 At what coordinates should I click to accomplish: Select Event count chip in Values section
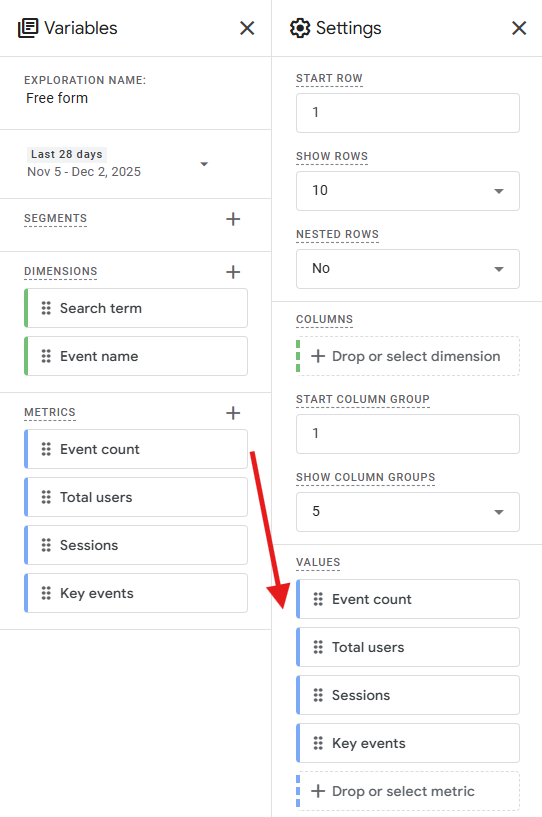408,599
